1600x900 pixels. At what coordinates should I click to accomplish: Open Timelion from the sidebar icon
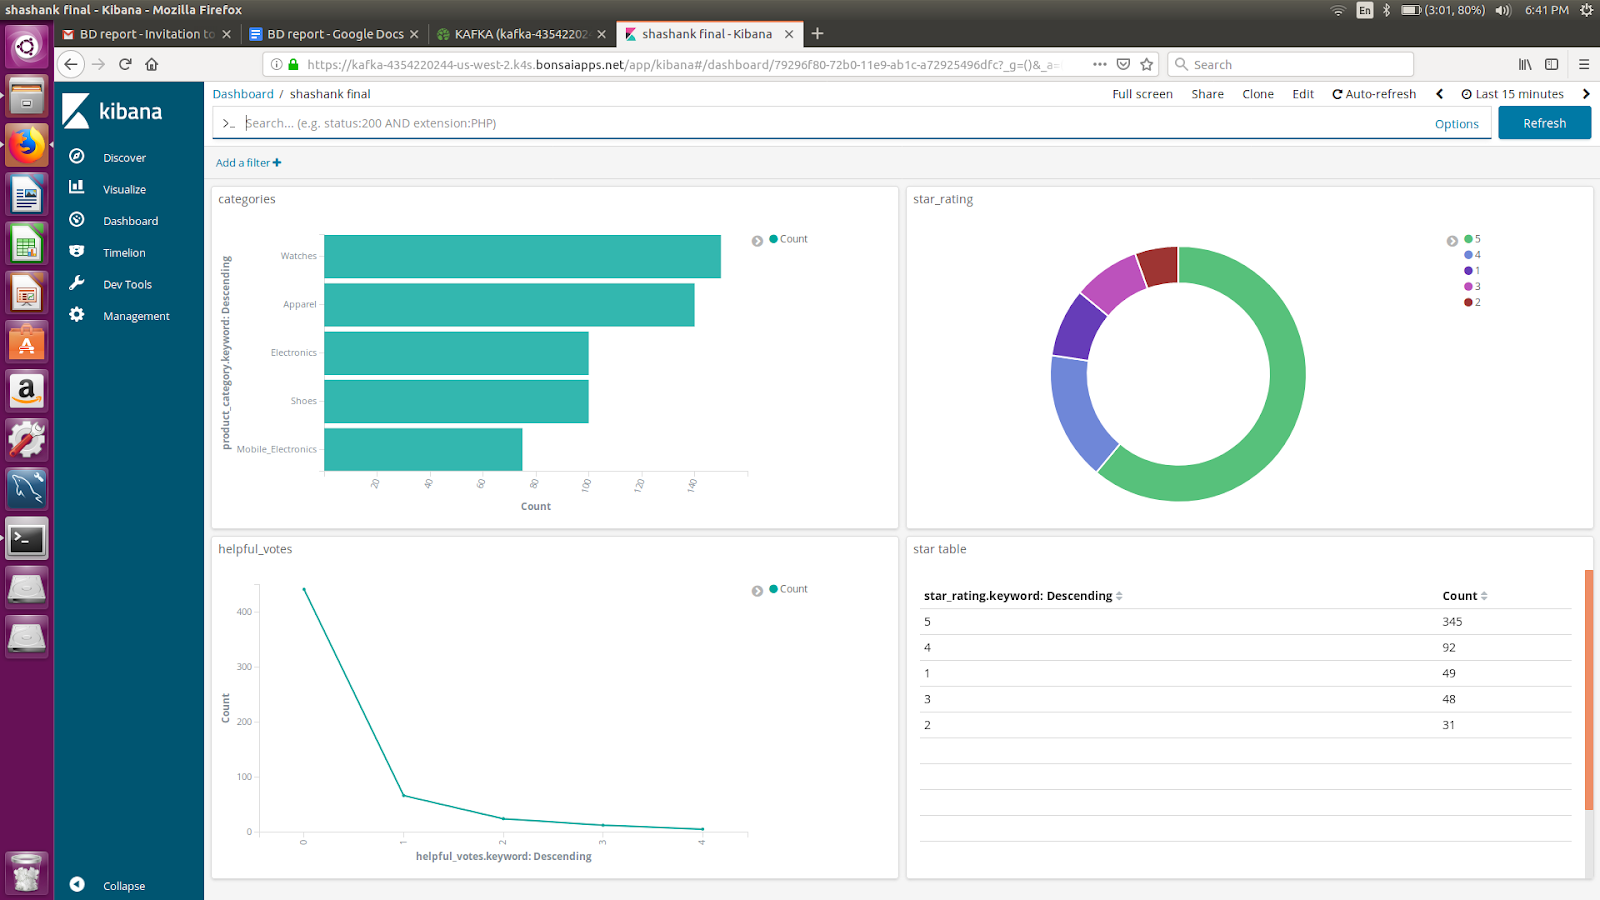pos(77,252)
